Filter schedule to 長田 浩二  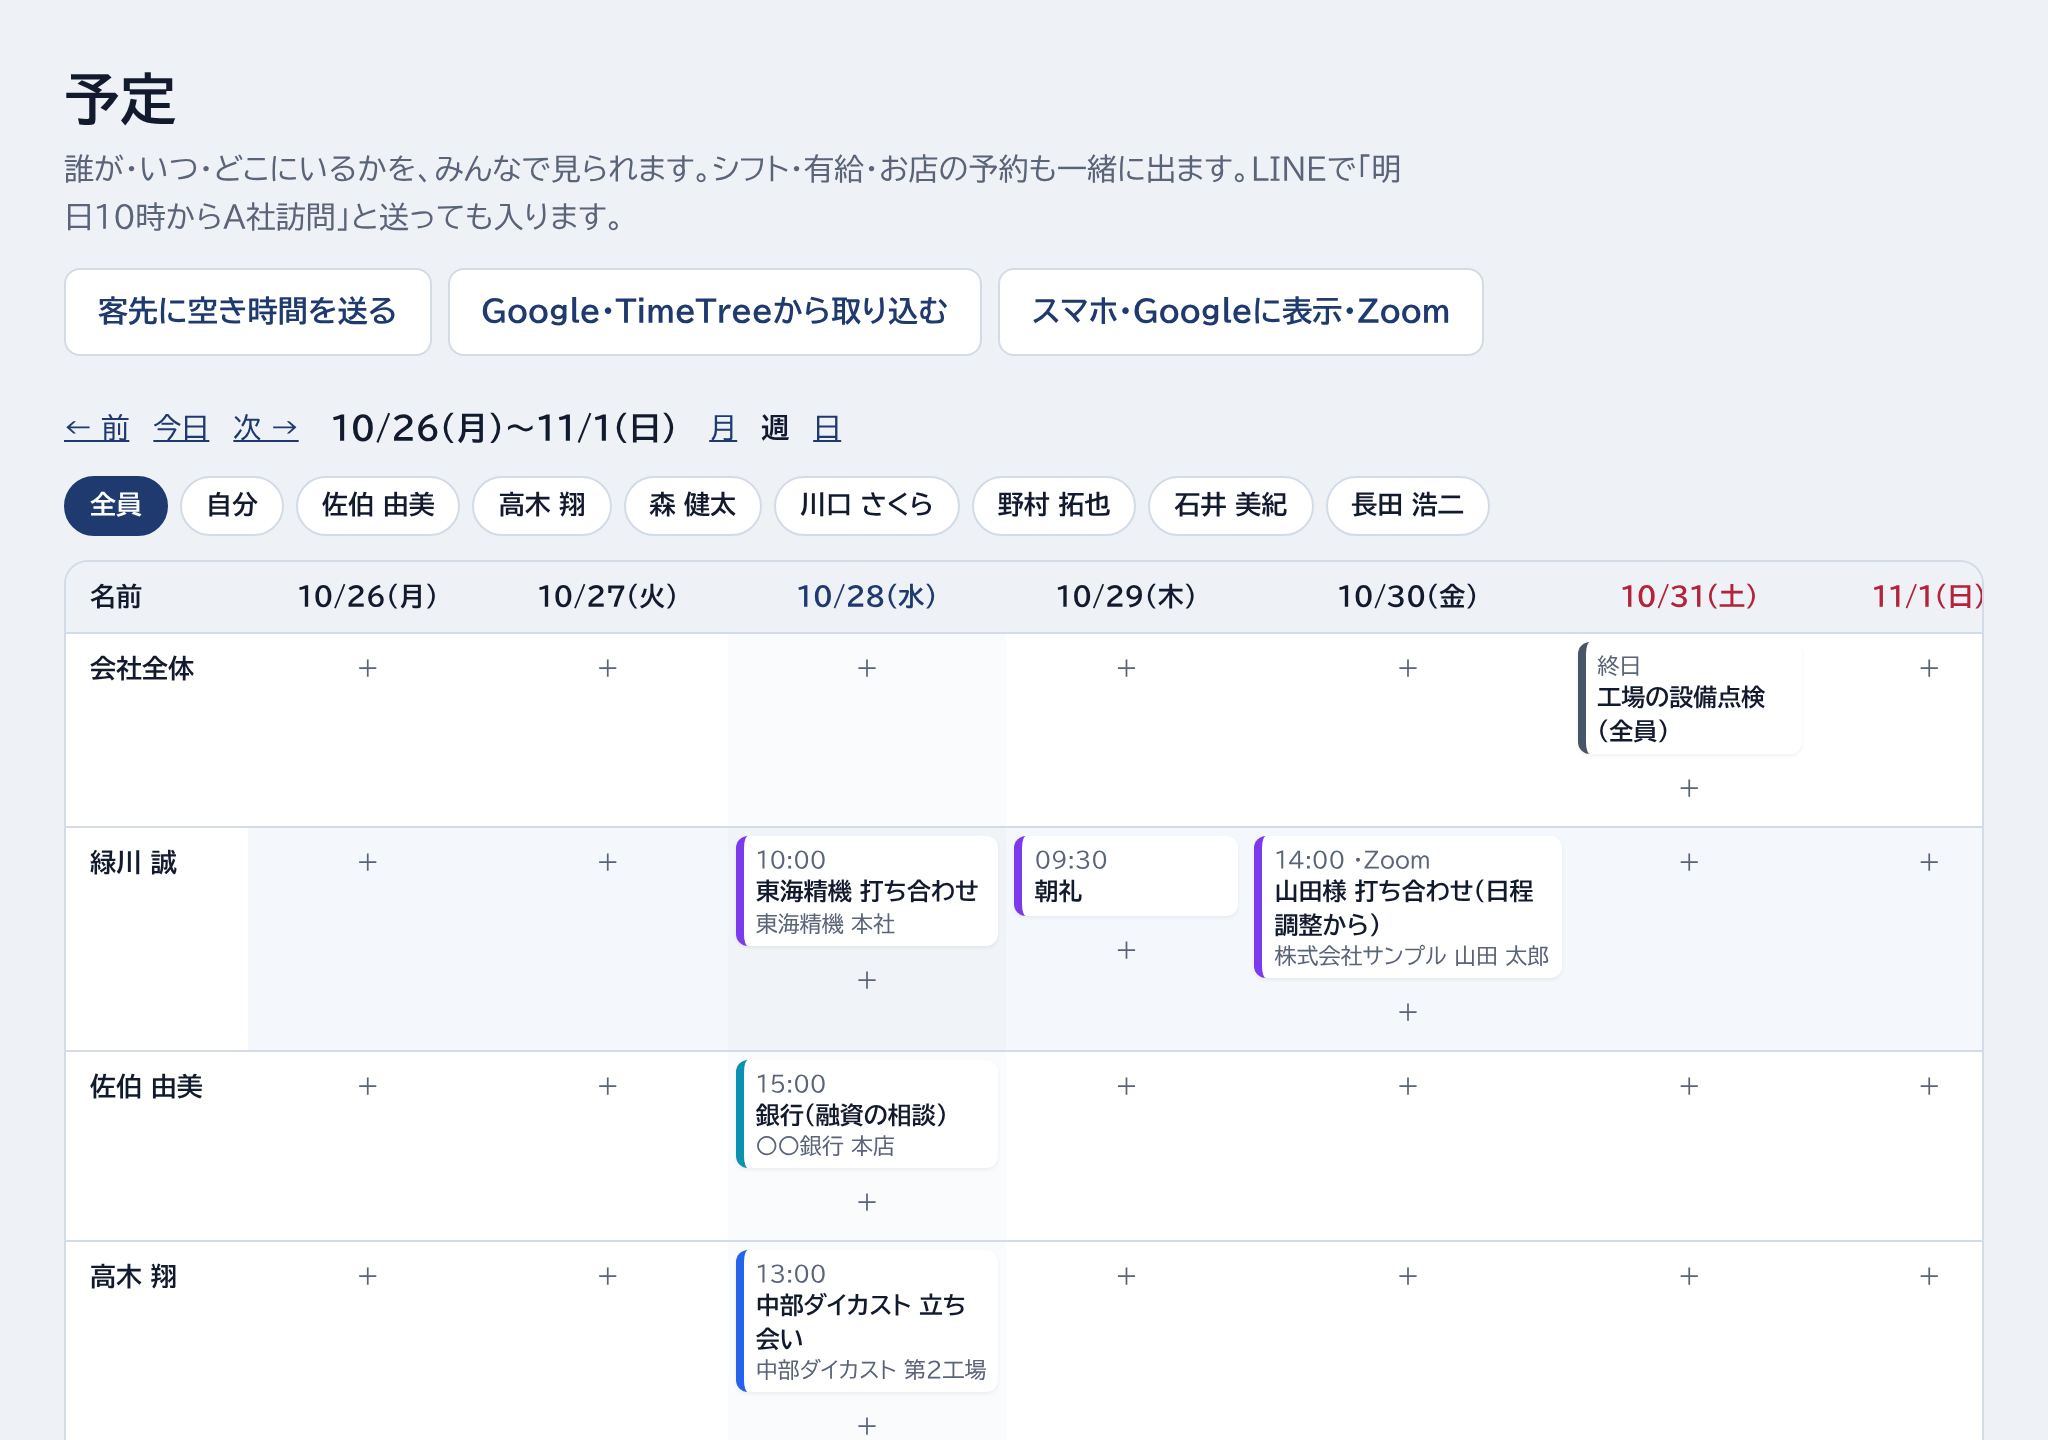pos(1408,506)
